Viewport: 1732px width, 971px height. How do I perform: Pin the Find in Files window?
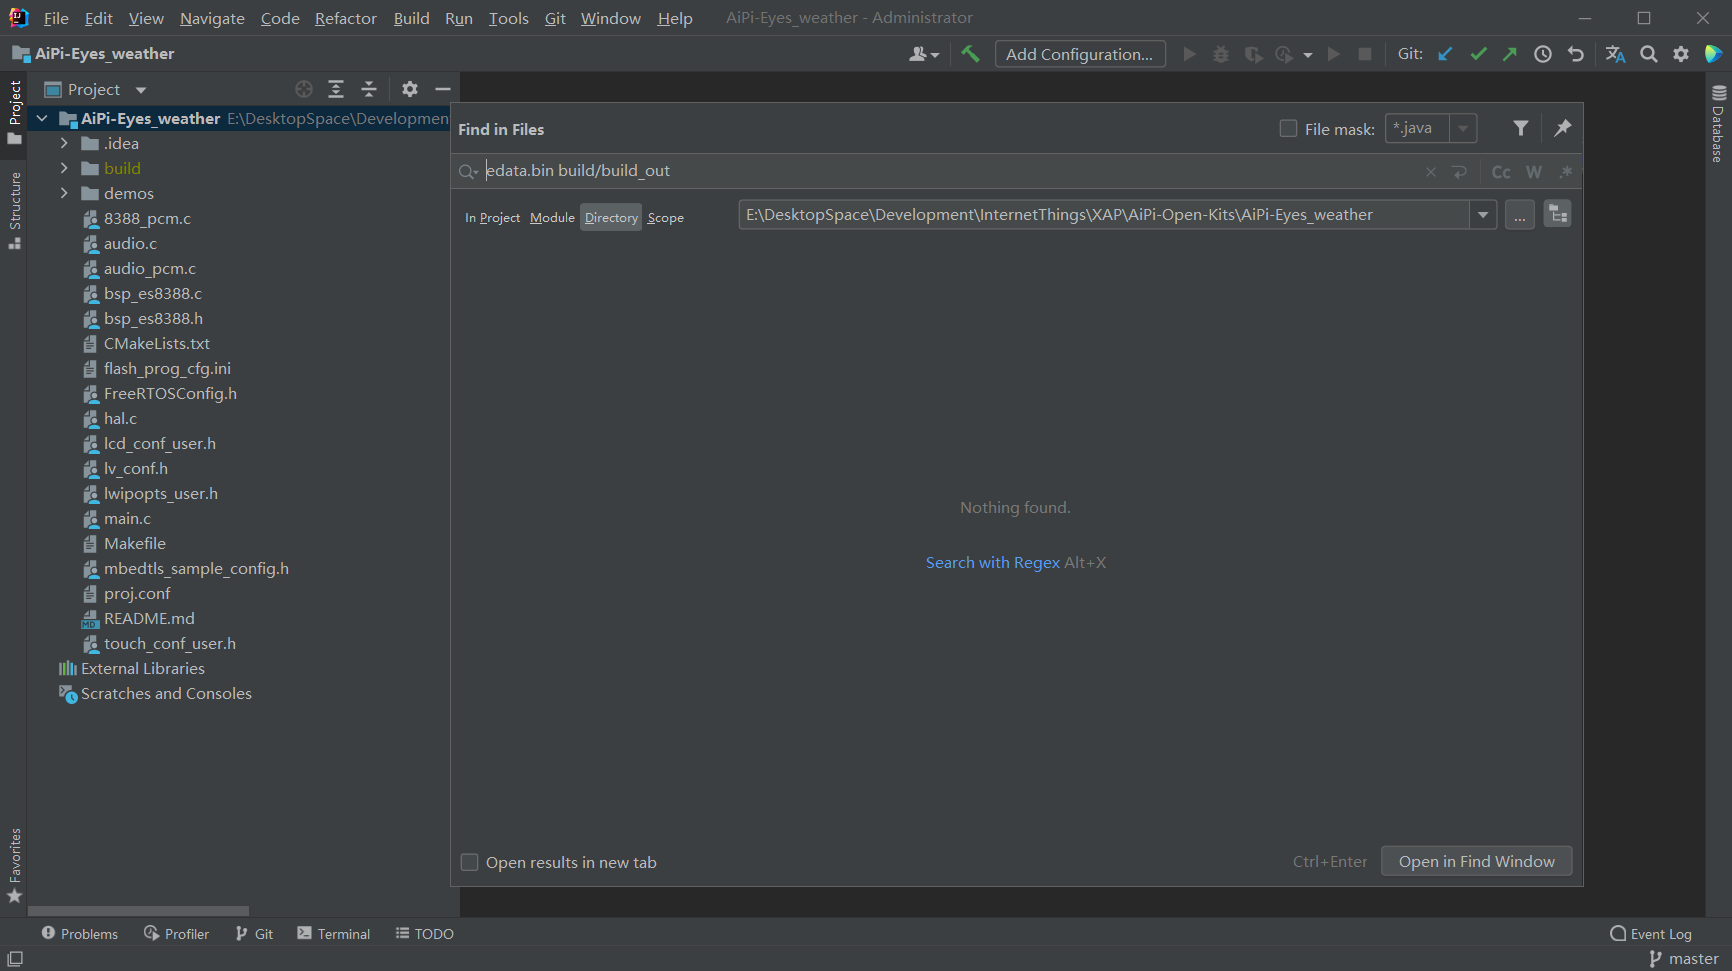(1563, 128)
